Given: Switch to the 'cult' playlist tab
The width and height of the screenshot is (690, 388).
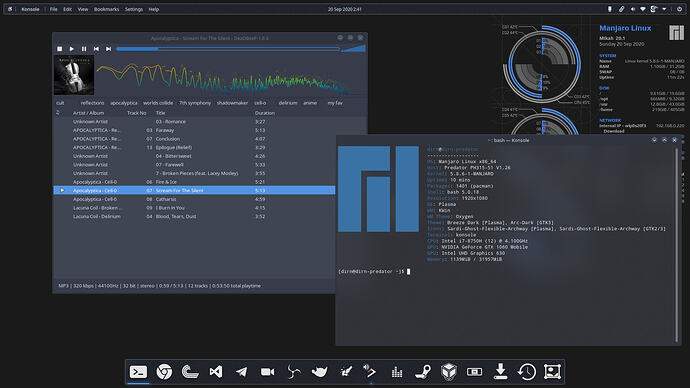Looking at the screenshot, I should click(60, 103).
